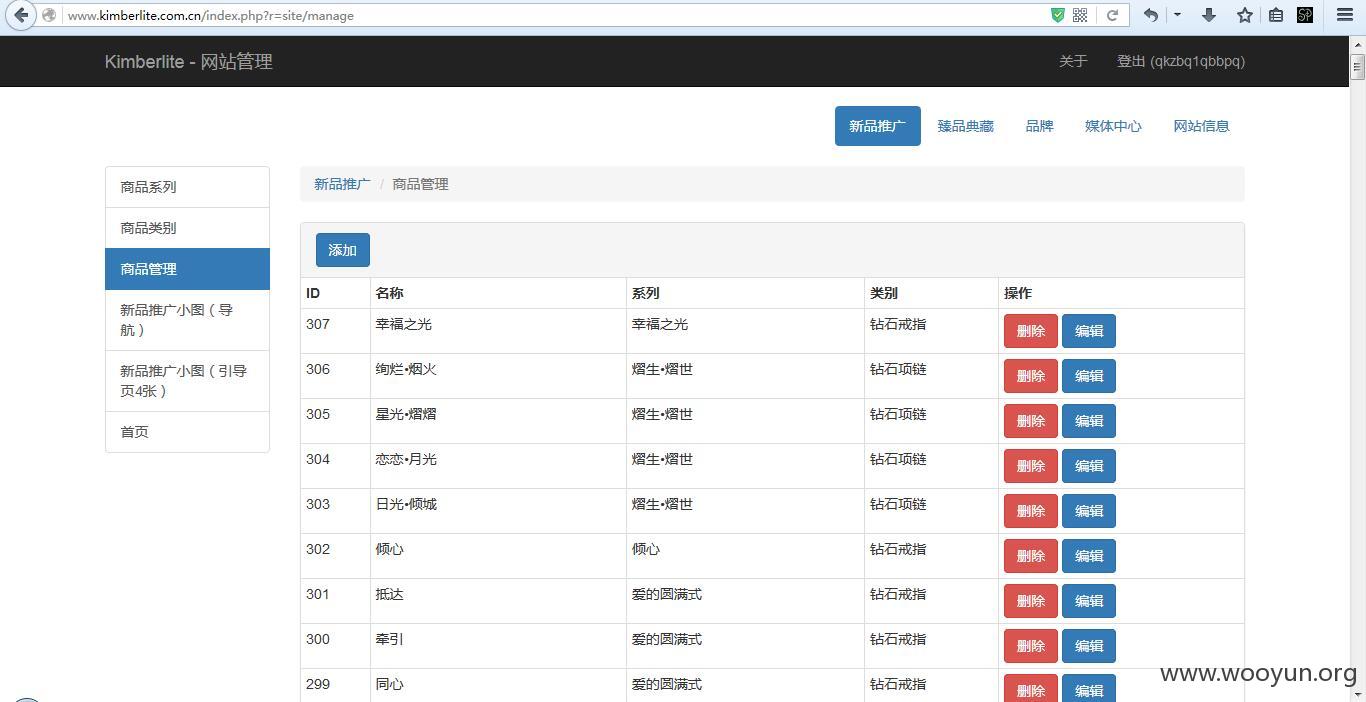Edit product 307 幸福之光
The image size is (1366, 702).
click(x=1089, y=331)
